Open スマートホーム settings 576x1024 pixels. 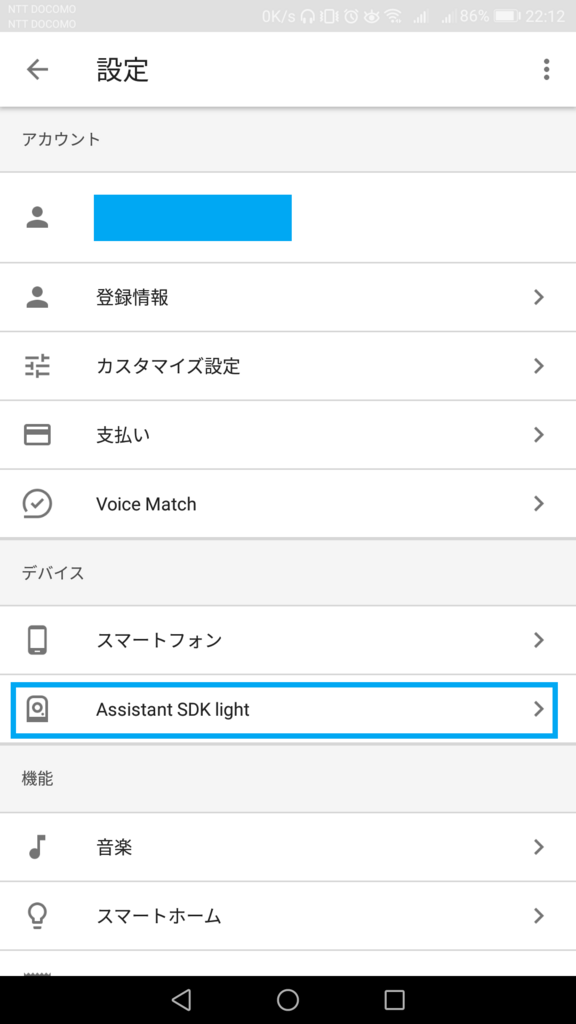pyautogui.click(x=288, y=915)
